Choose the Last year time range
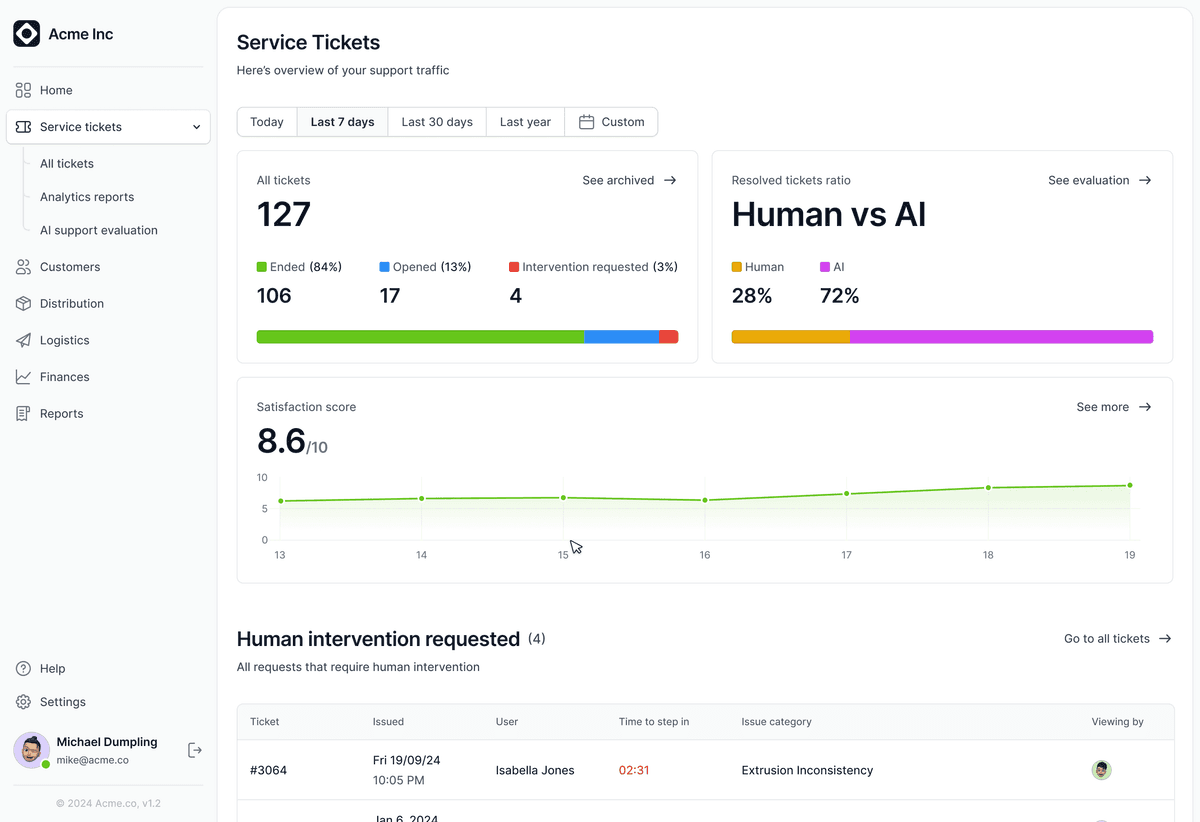The height and width of the screenshot is (822, 1200). [525, 122]
